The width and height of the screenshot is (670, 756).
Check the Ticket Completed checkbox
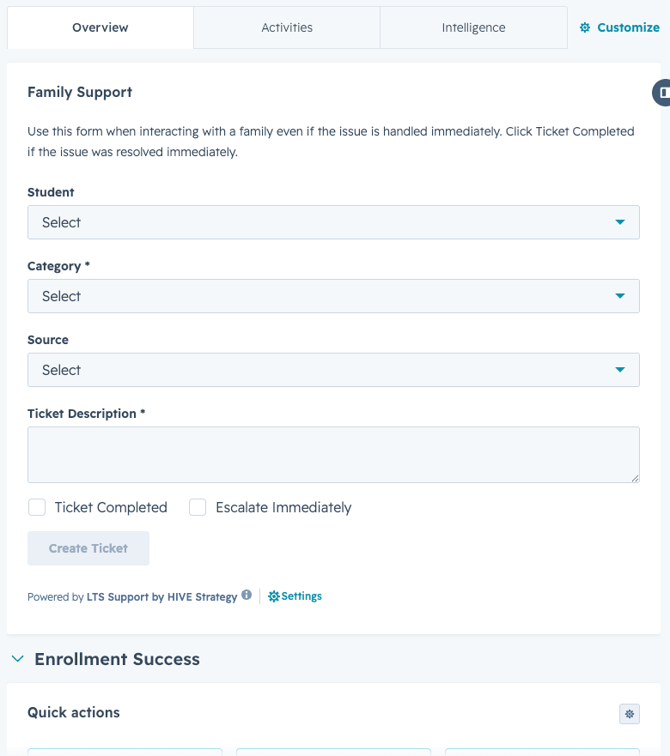[x=37, y=507]
